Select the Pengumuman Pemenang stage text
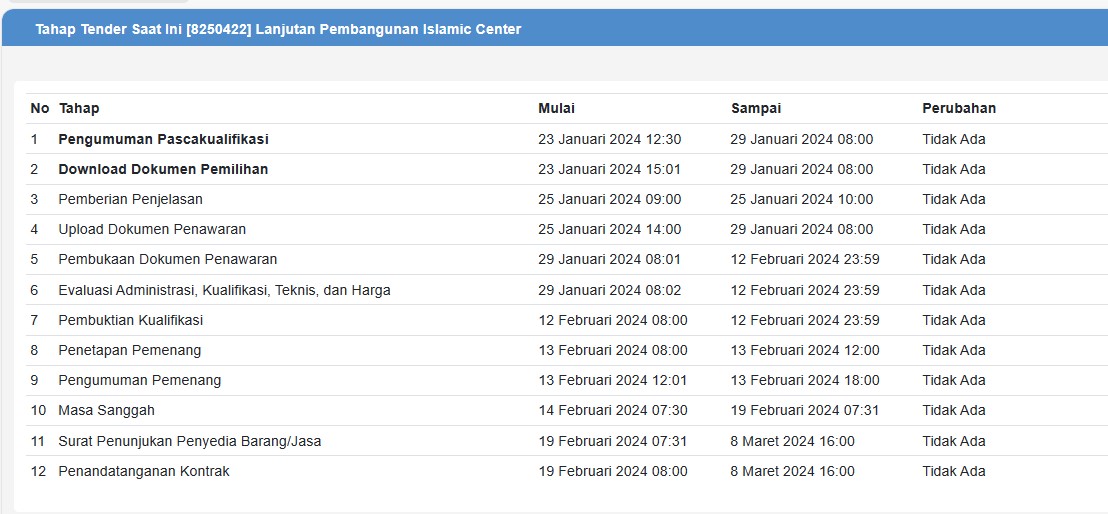Screen dimensions: 1108x514 coord(139,380)
